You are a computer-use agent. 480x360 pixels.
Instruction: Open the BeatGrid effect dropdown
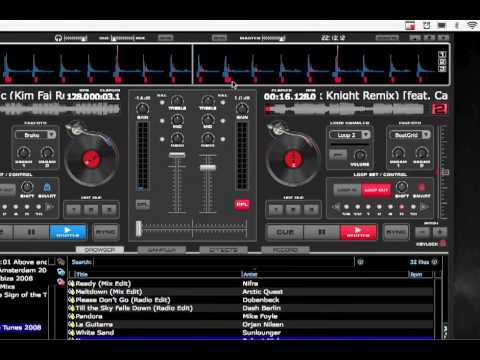tap(410, 135)
